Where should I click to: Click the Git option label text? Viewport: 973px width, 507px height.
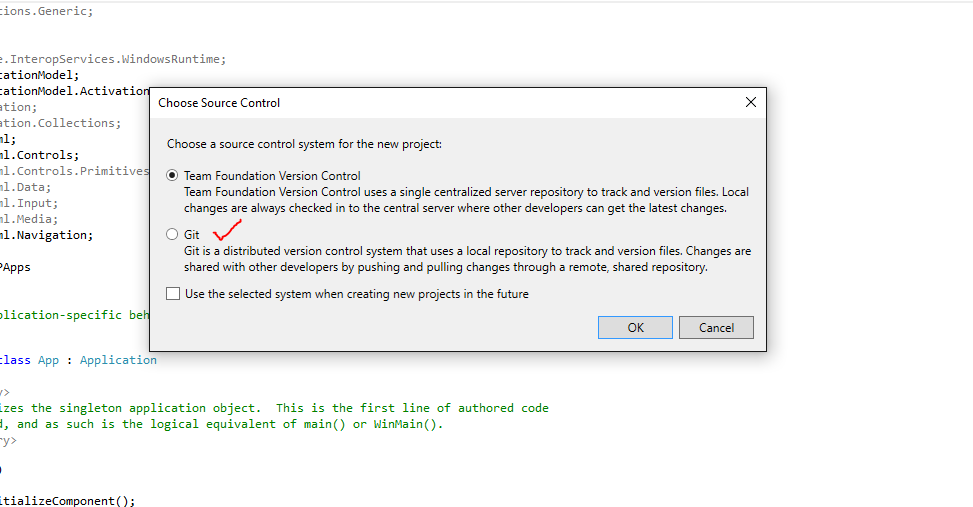coord(192,235)
